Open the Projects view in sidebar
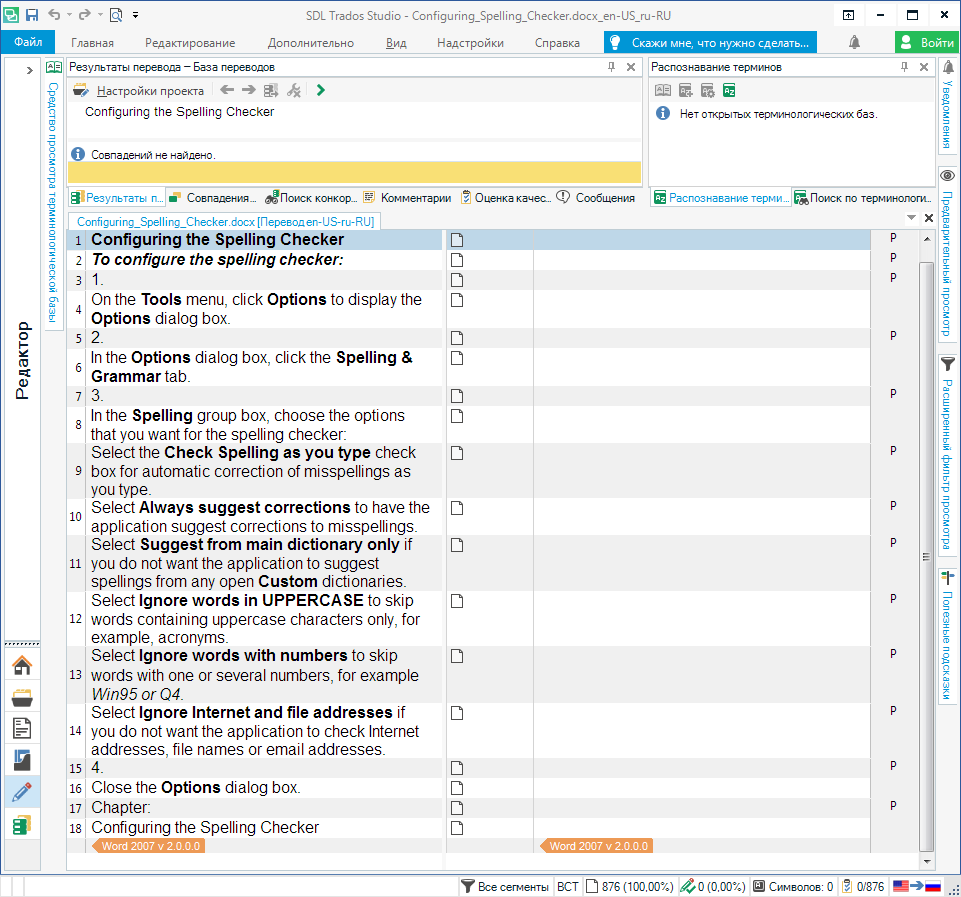The width and height of the screenshot is (961, 897). [x=21, y=697]
